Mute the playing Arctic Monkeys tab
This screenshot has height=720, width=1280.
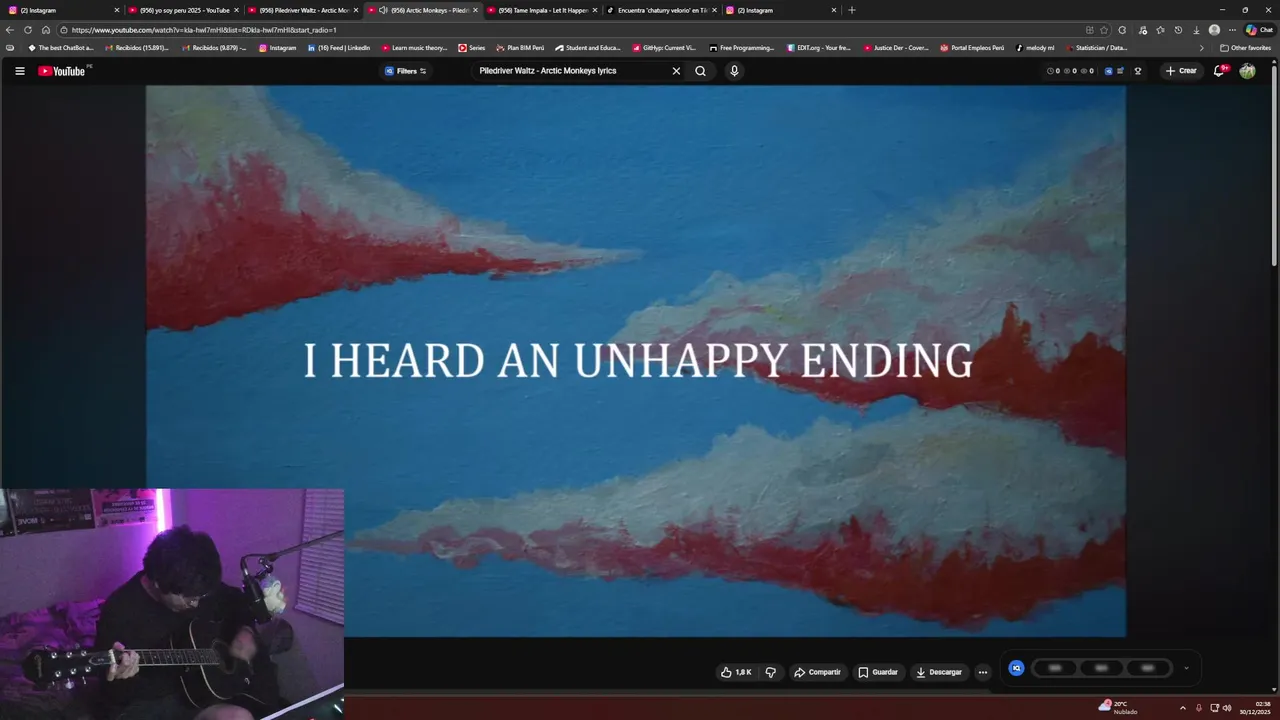(383, 10)
